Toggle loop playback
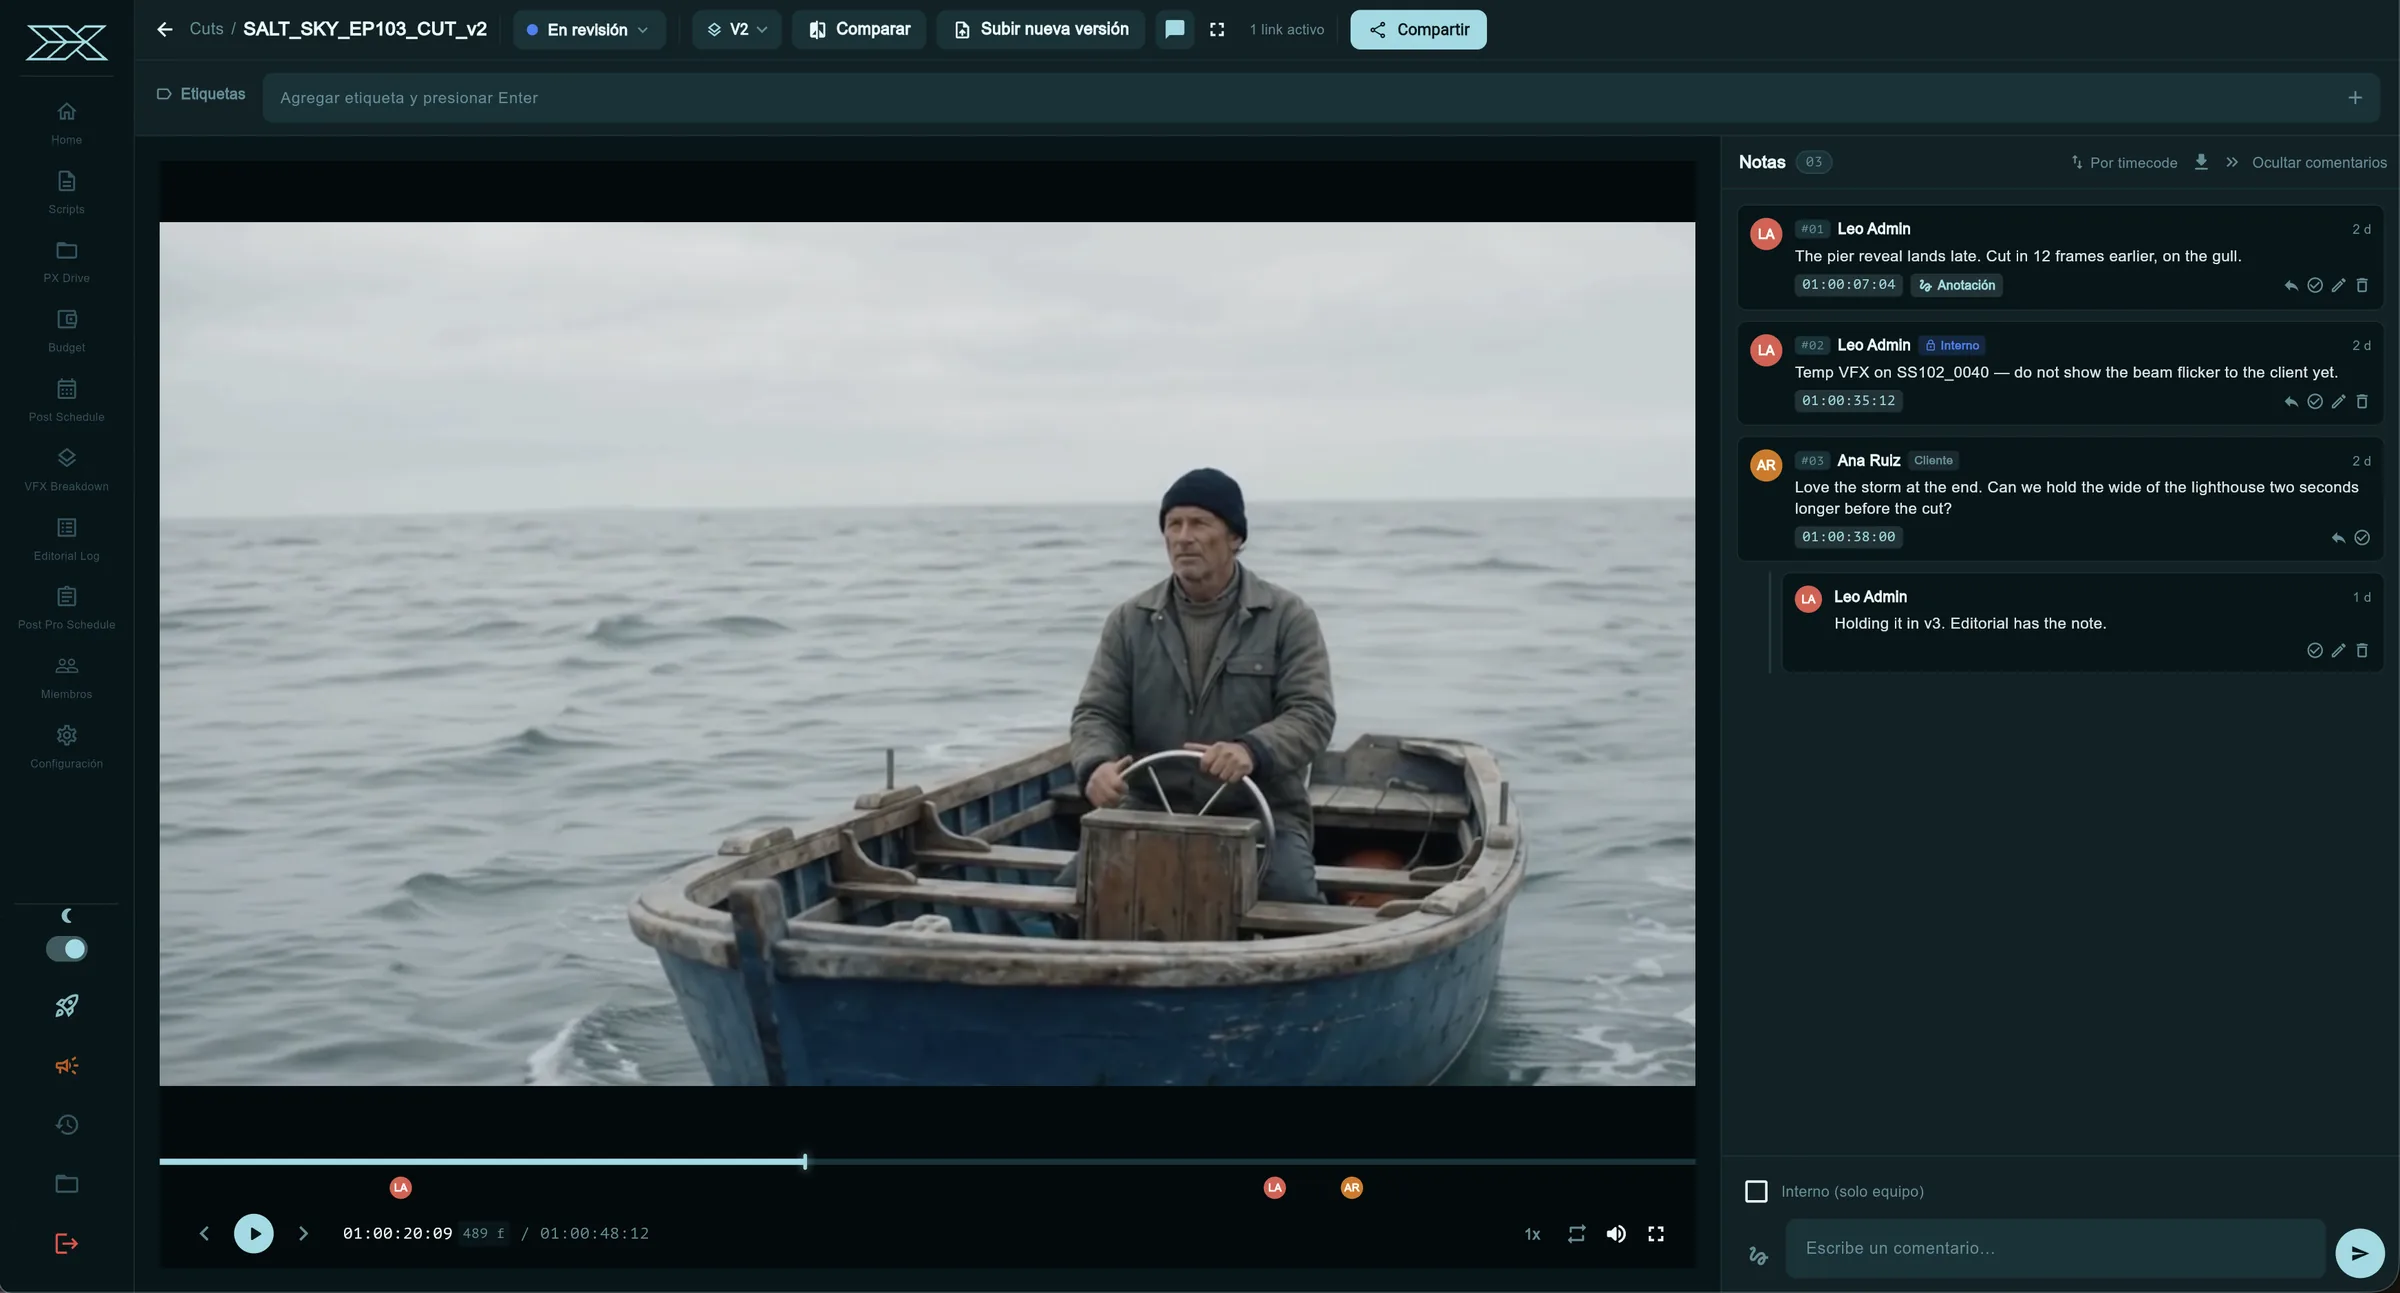The width and height of the screenshot is (2400, 1293). click(x=1577, y=1234)
